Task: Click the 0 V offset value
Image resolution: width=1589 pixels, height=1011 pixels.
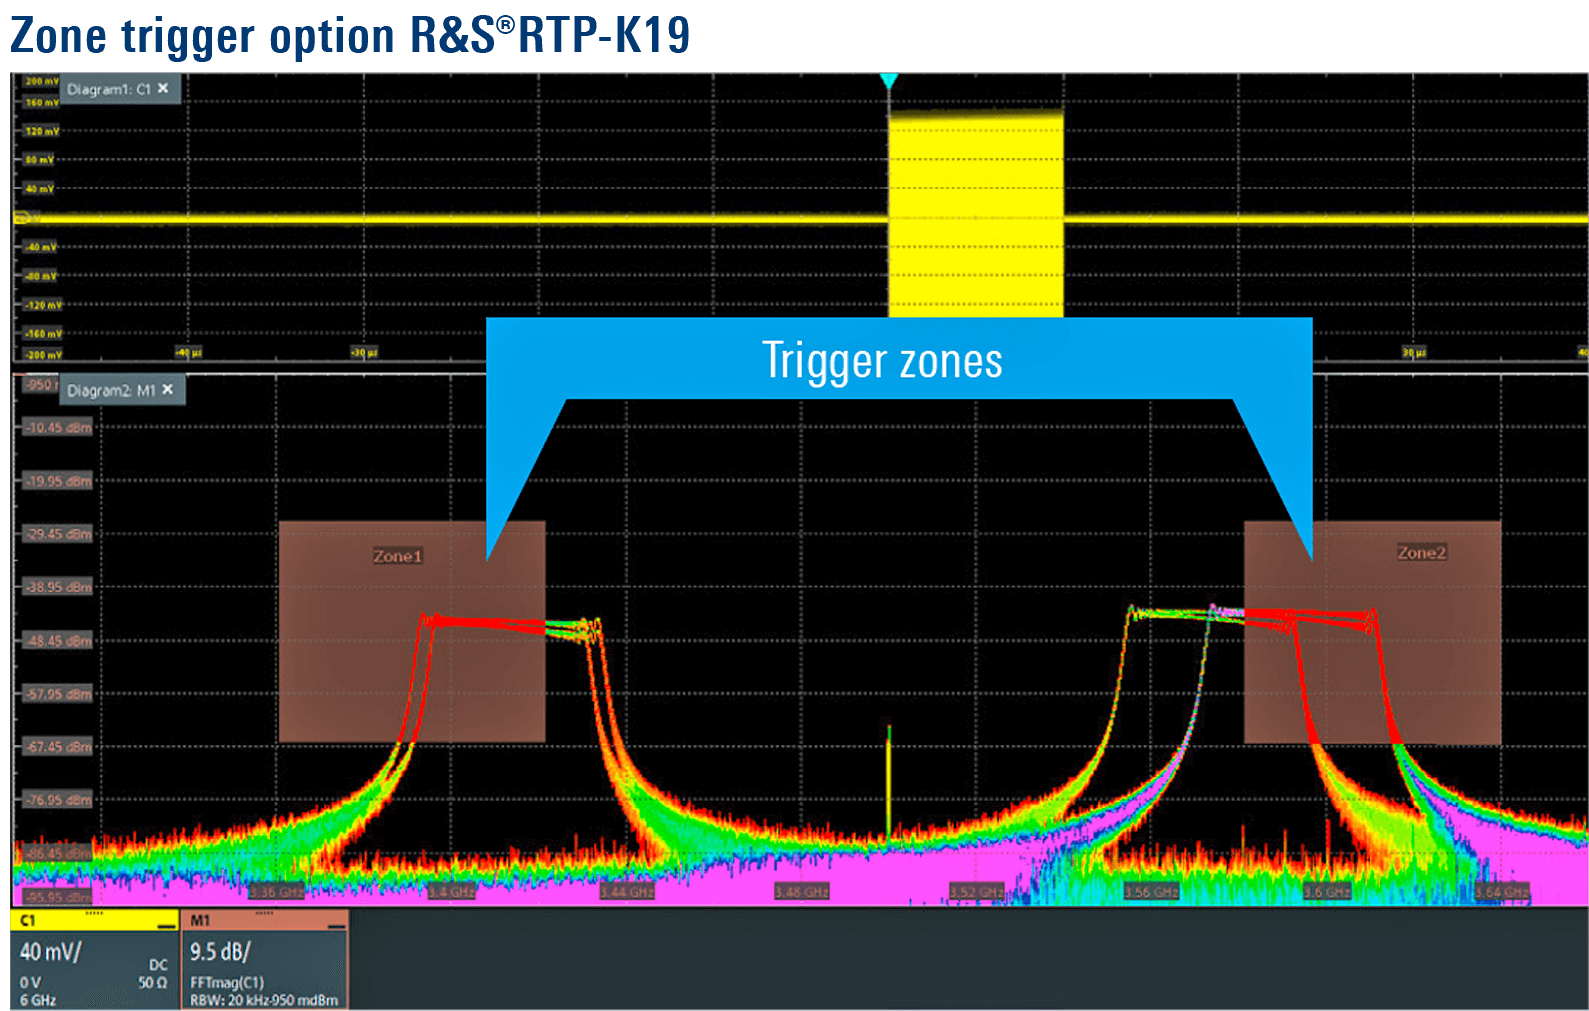Action: [30, 983]
